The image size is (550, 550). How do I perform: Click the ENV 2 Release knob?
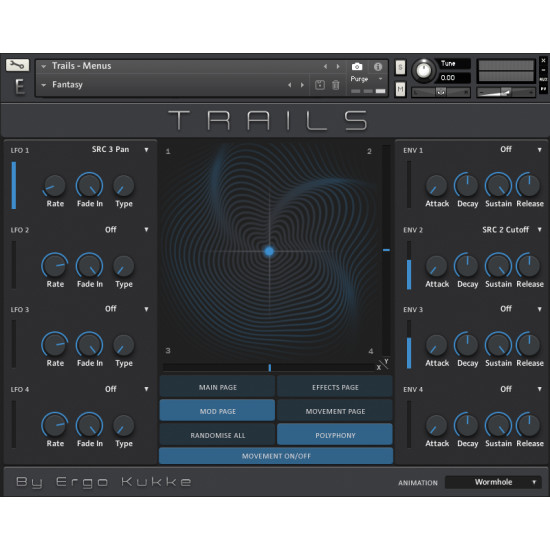click(529, 266)
